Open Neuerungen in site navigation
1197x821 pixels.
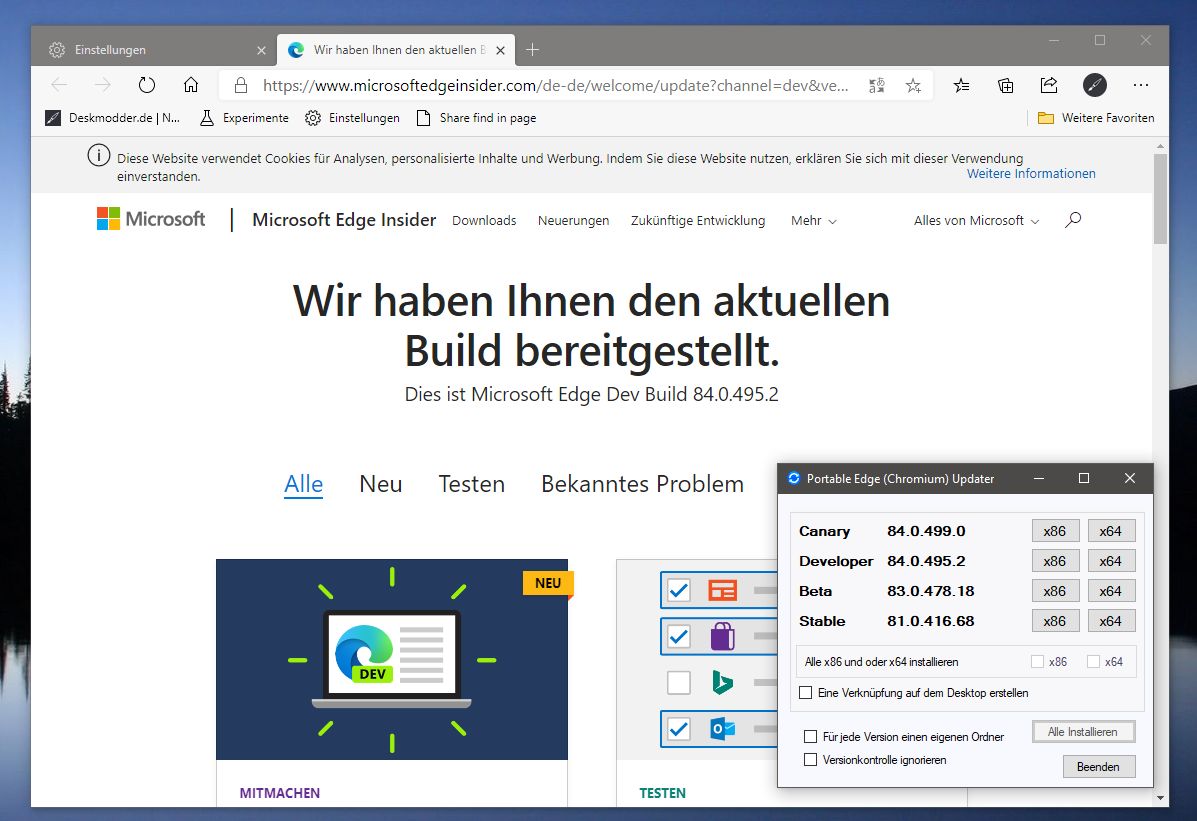[x=573, y=221]
